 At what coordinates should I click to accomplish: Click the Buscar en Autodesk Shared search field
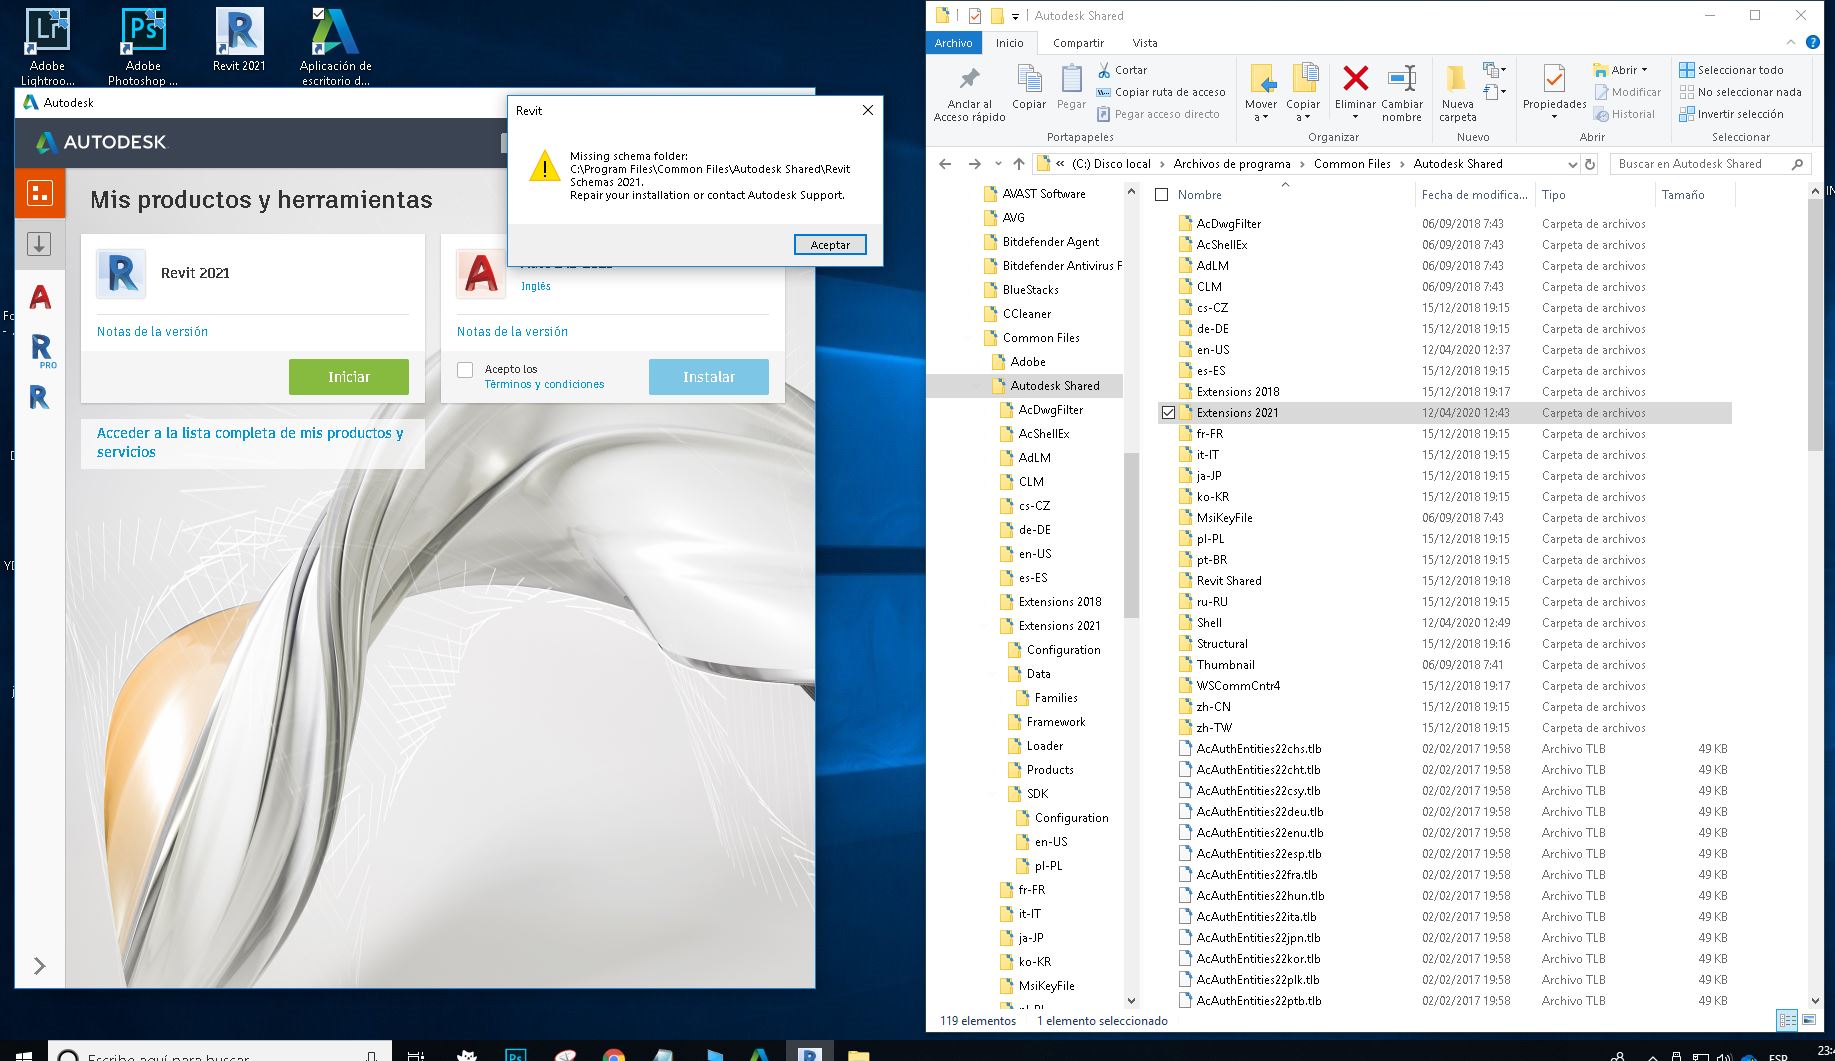[x=1710, y=164]
